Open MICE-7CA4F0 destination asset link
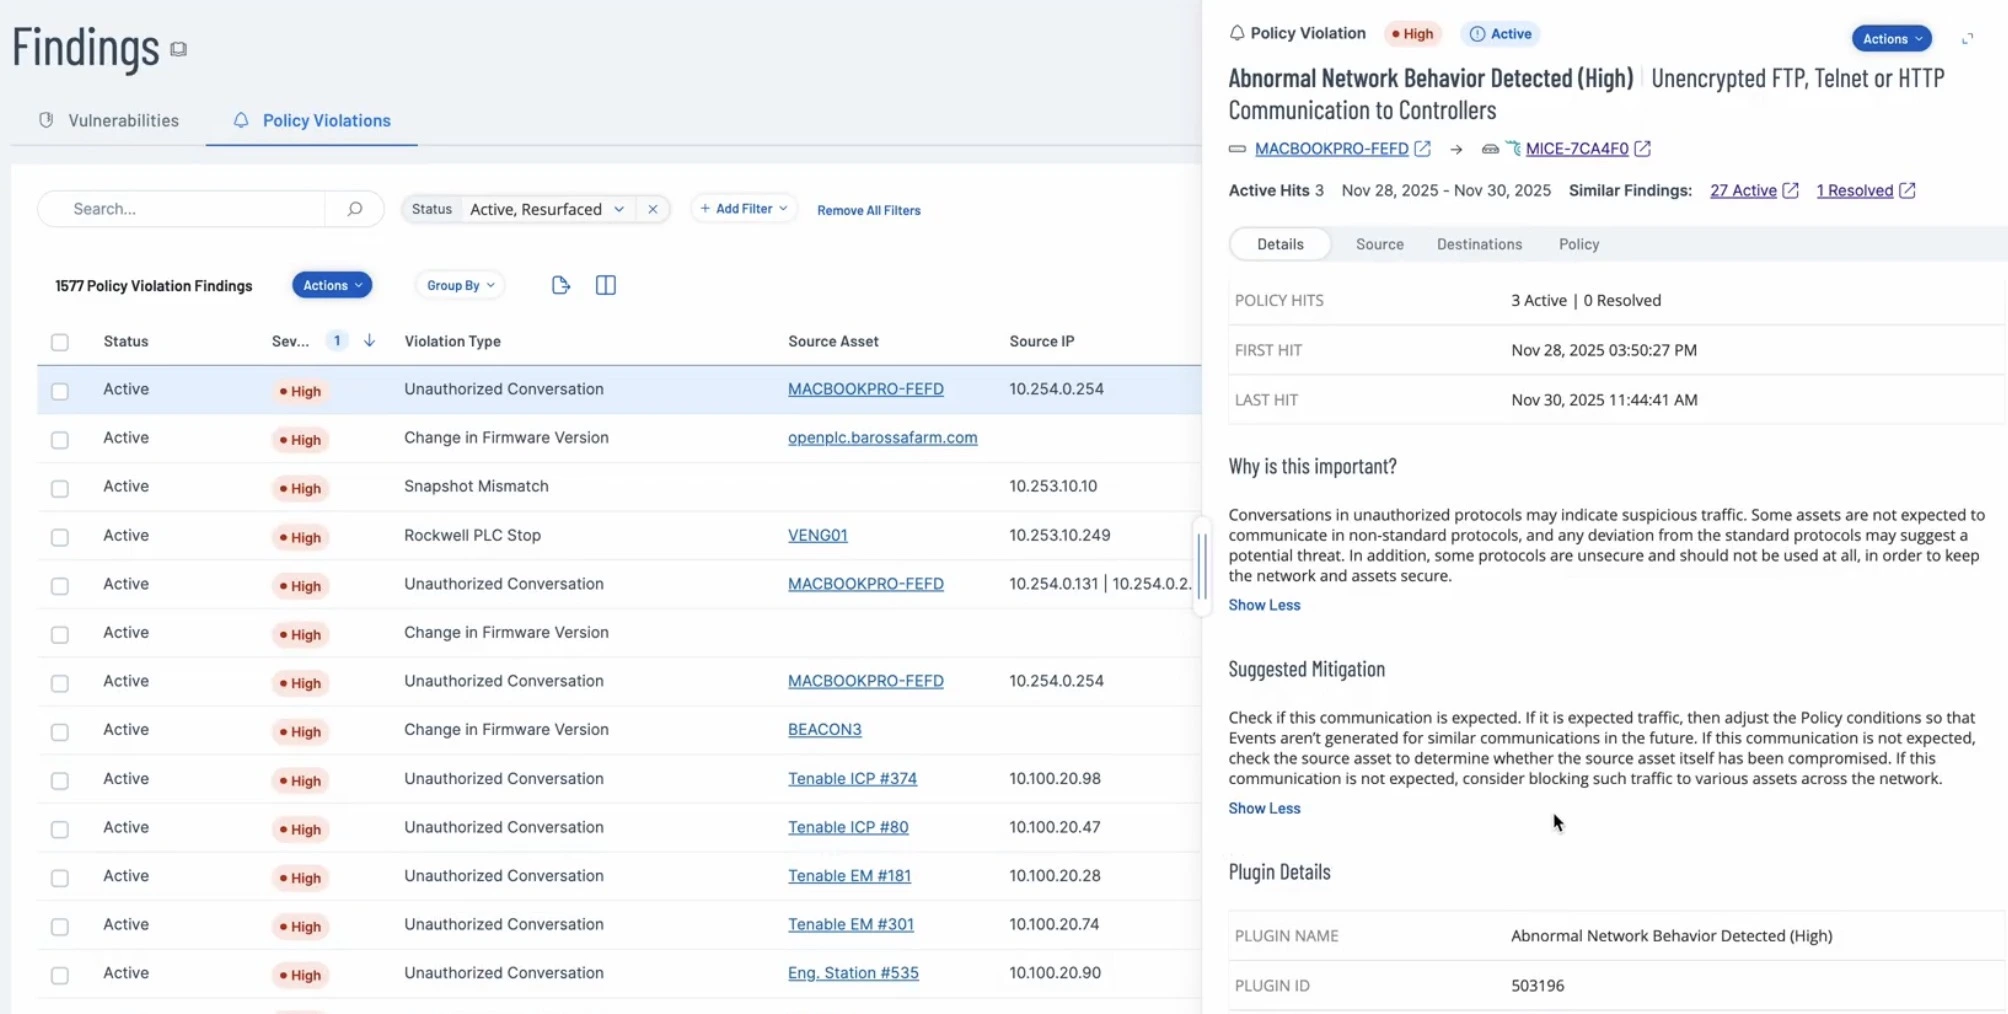This screenshot has height=1014, width=2008. click(x=1577, y=149)
